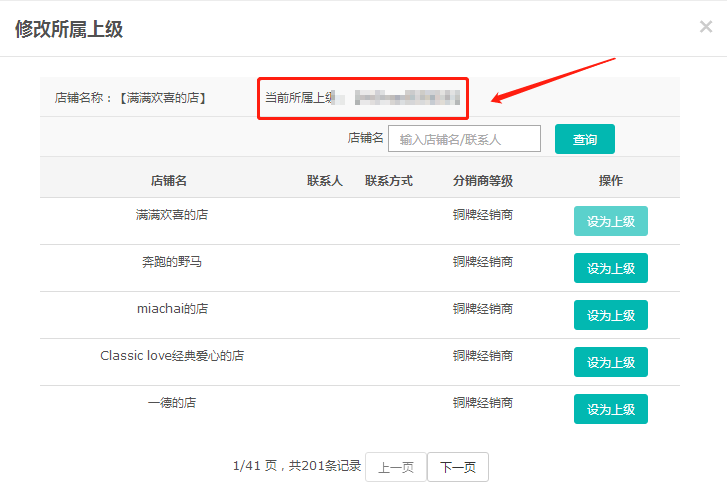Set Classic love经典爱心的店 as superior
Screen dimensions: 727x493
[x=610, y=362]
